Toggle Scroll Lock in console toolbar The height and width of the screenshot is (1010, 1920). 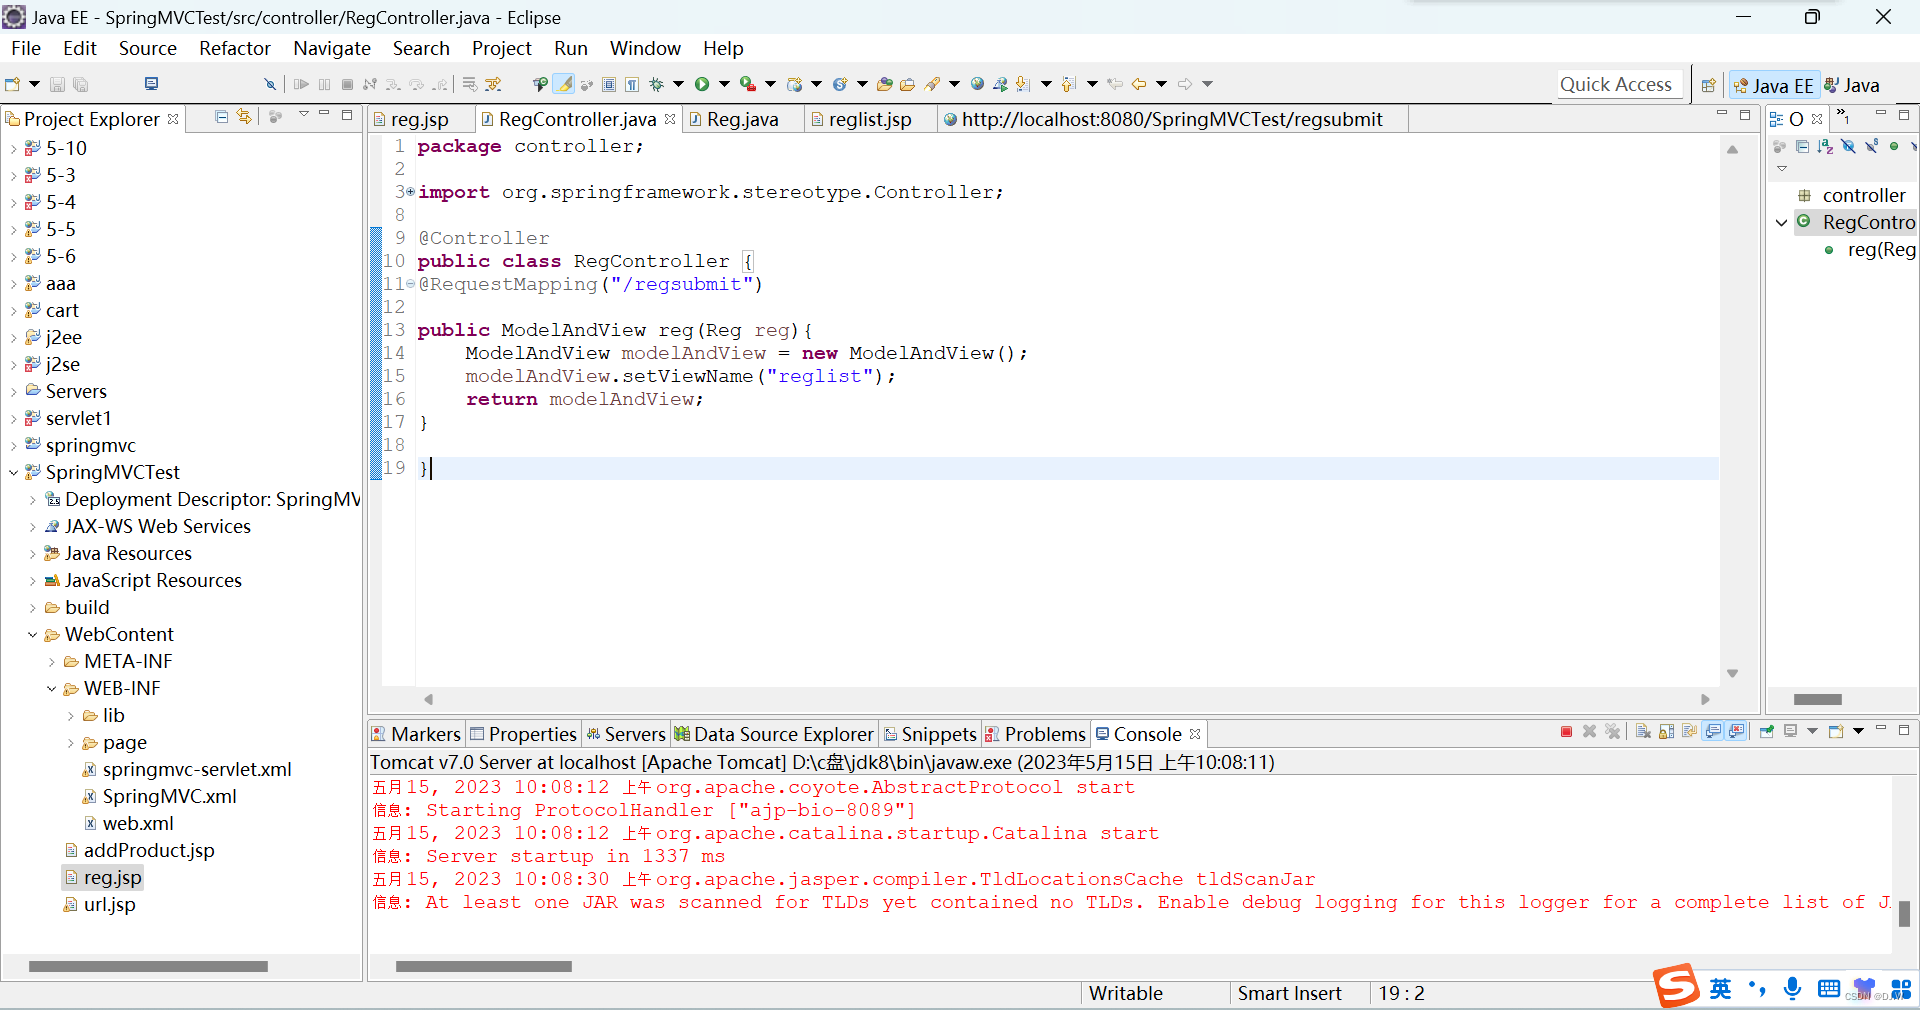[1666, 732]
